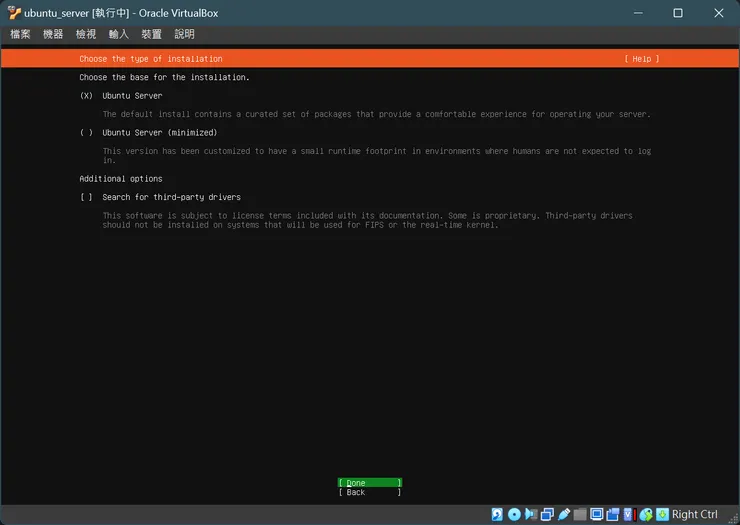Click the Back button

point(370,492)
